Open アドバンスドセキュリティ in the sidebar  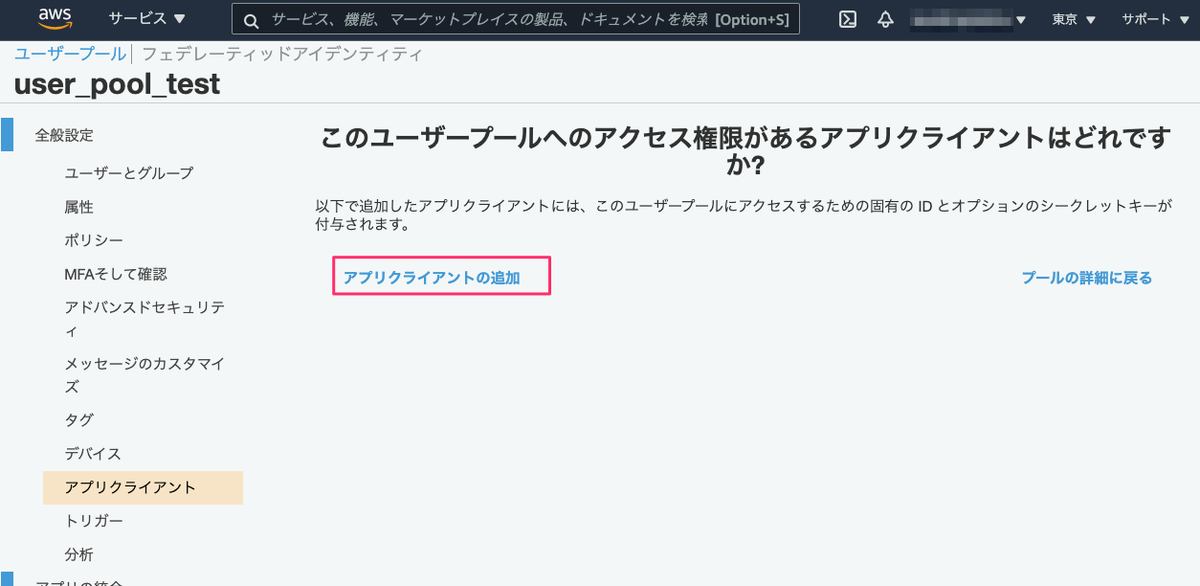pyautogui.click(x=145, y=318)
